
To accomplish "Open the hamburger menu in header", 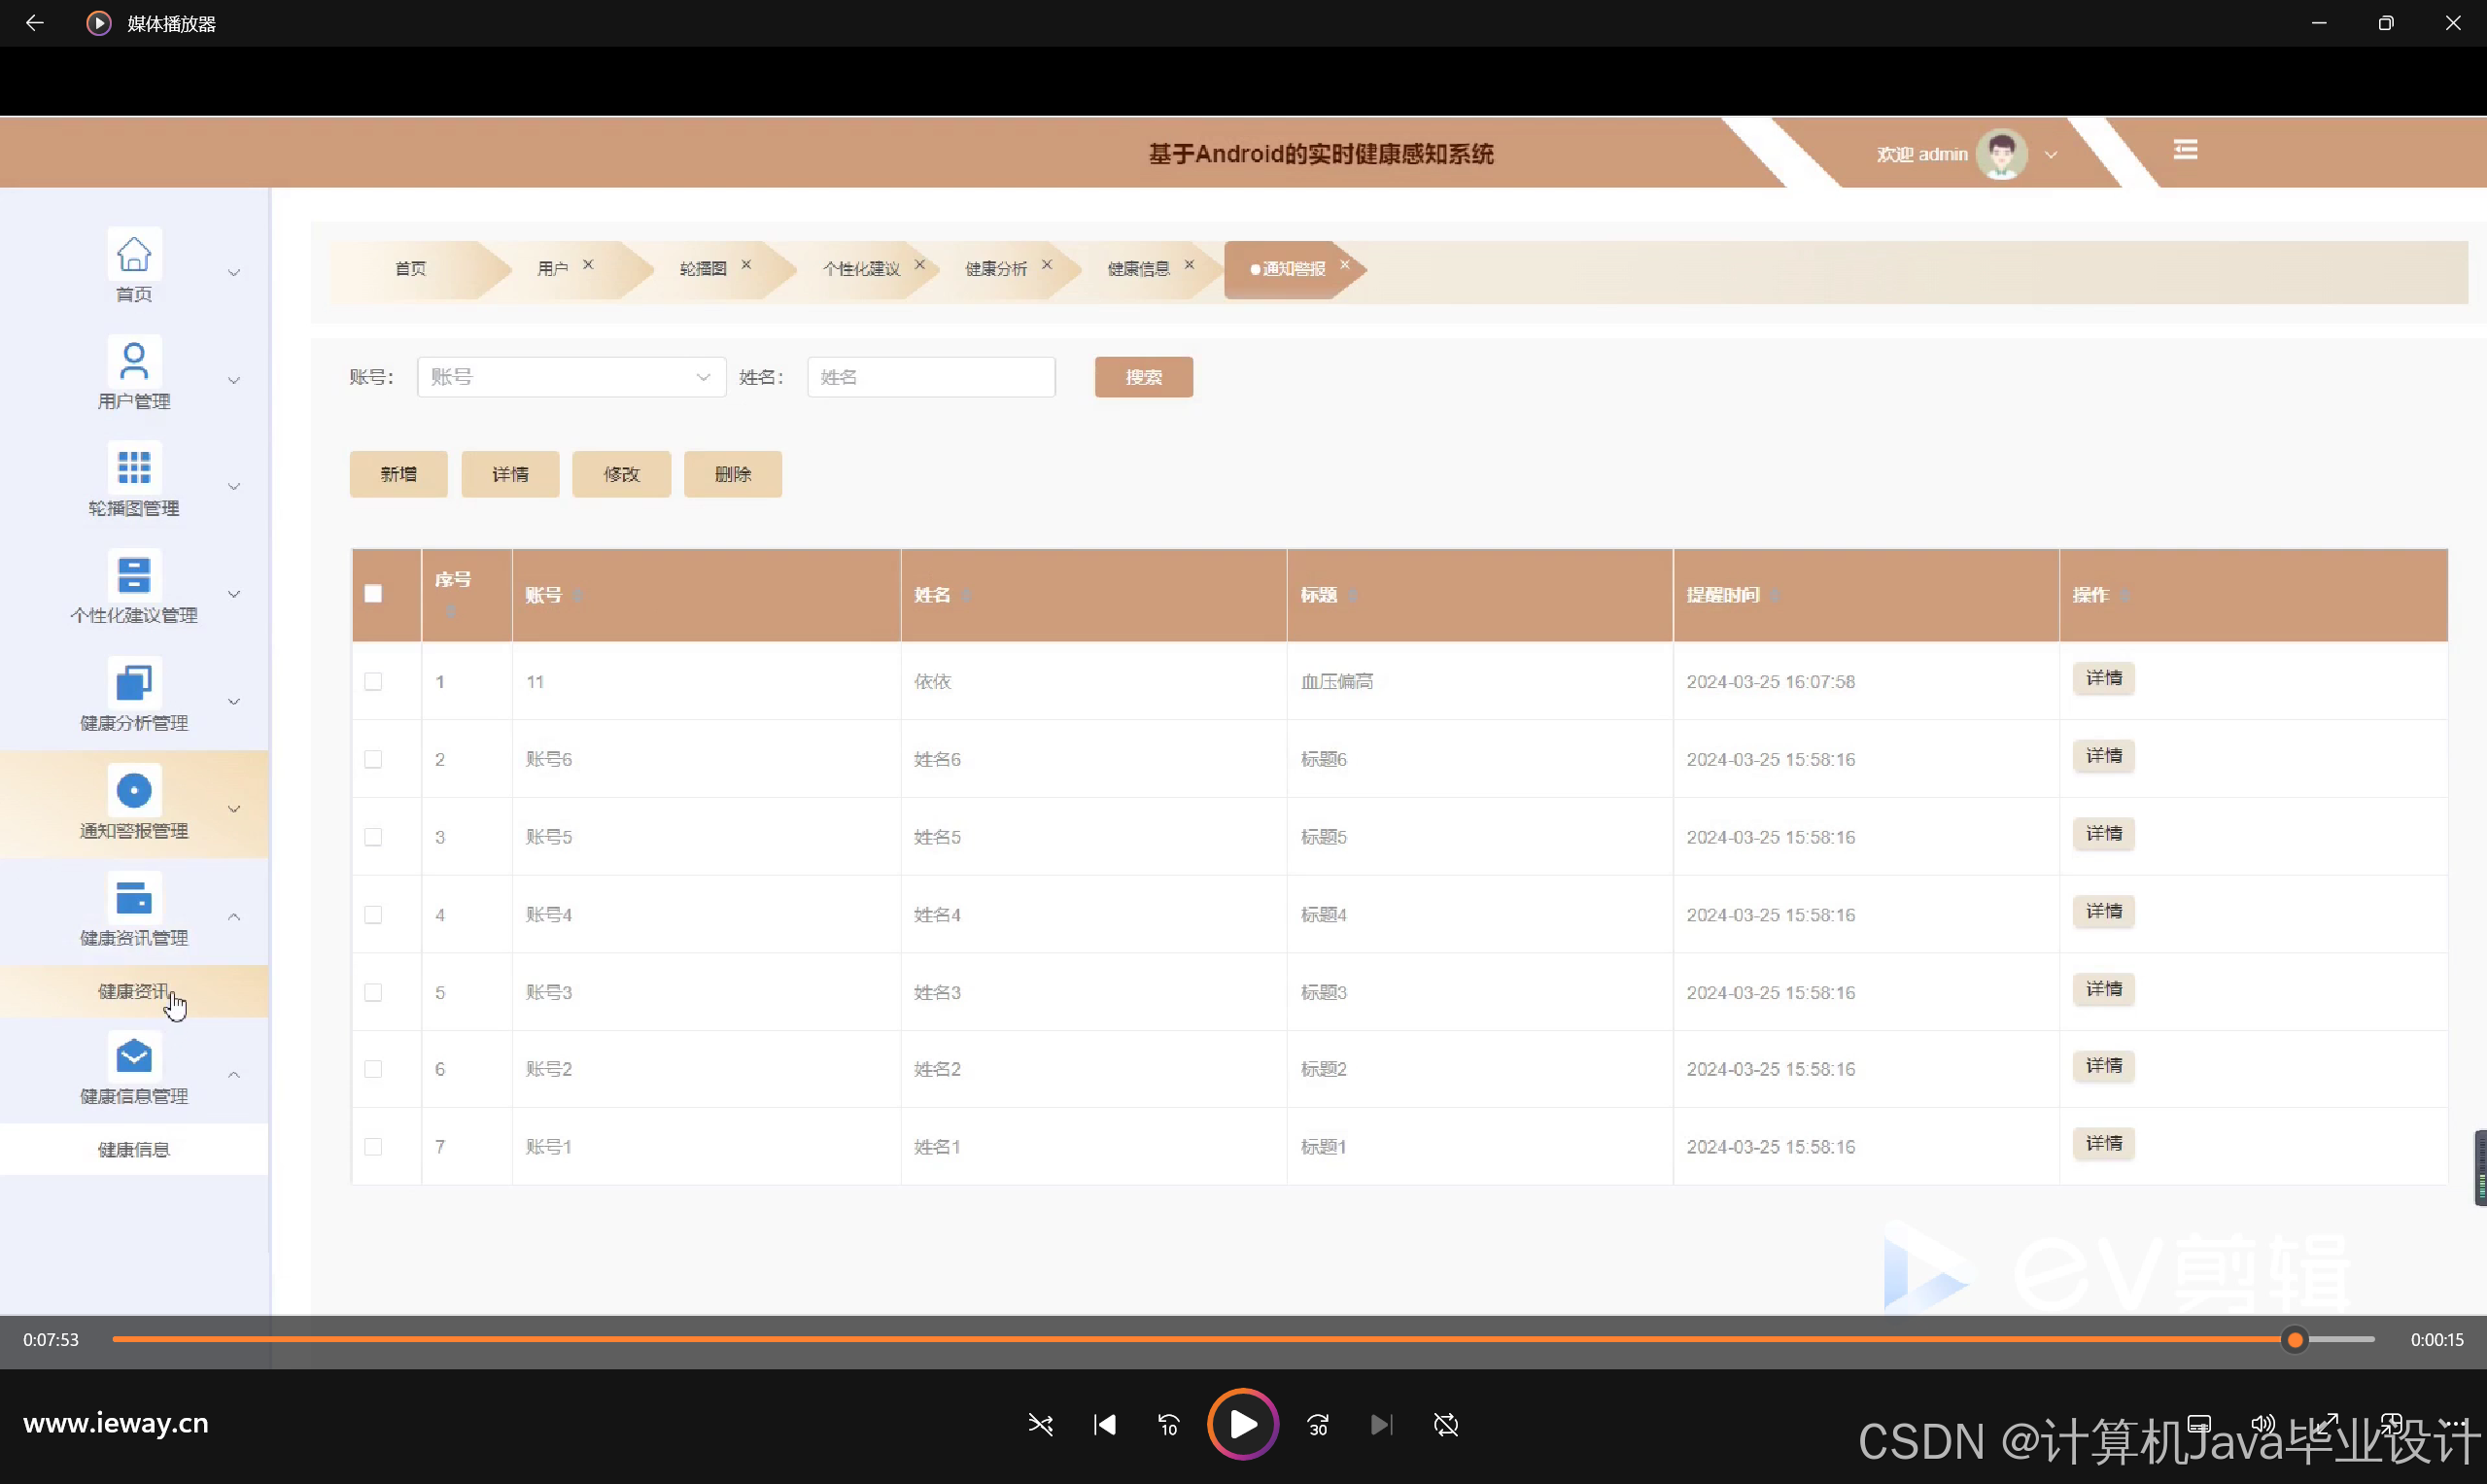I will [2185, 150].
